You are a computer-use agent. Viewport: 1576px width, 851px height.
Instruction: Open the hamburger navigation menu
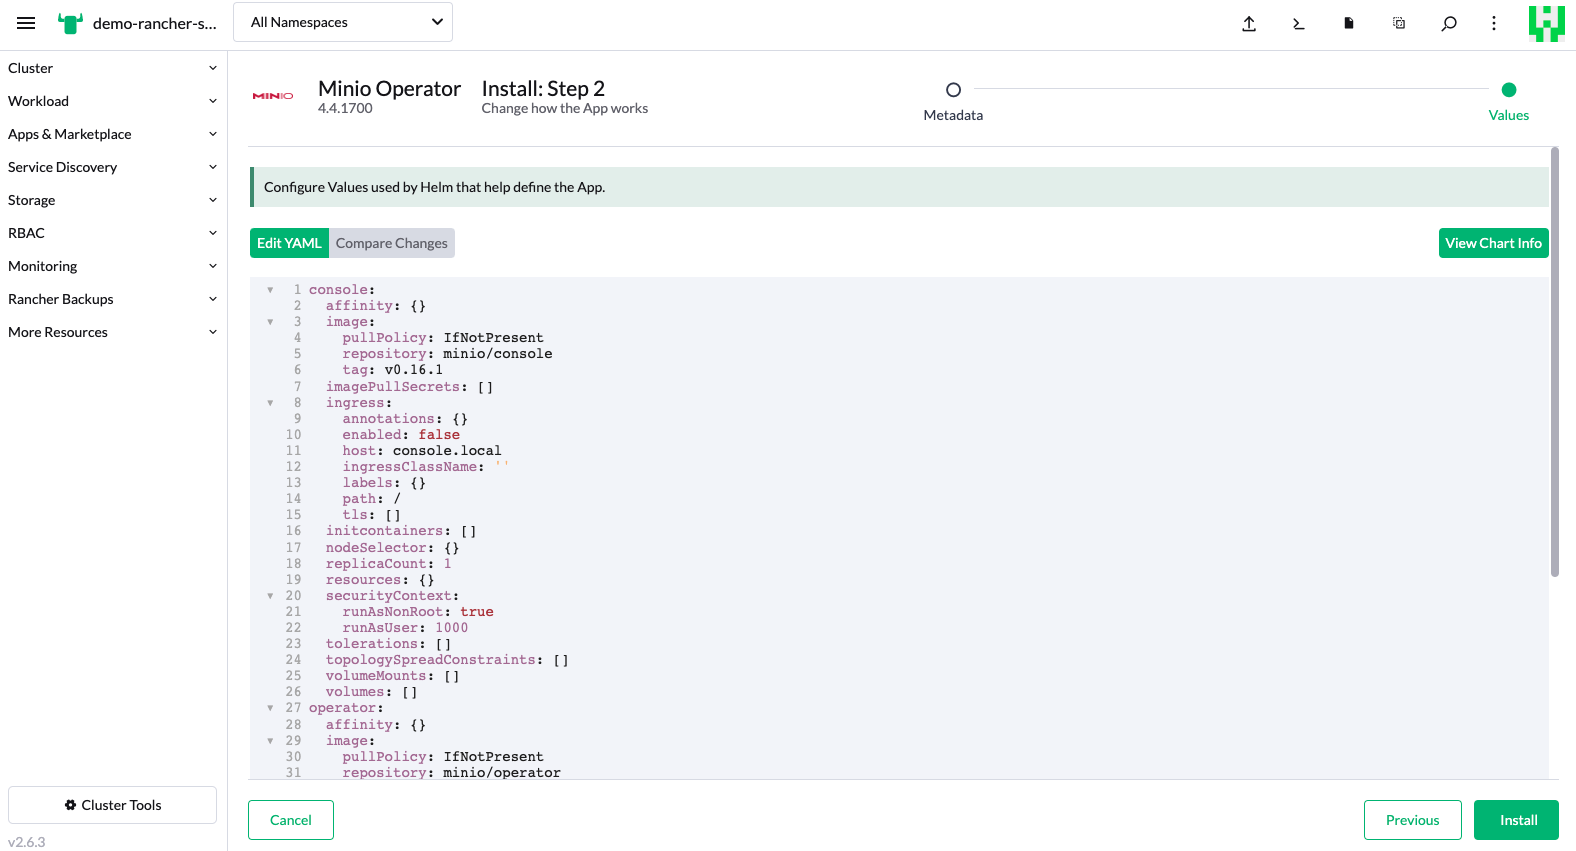[26, 23]
